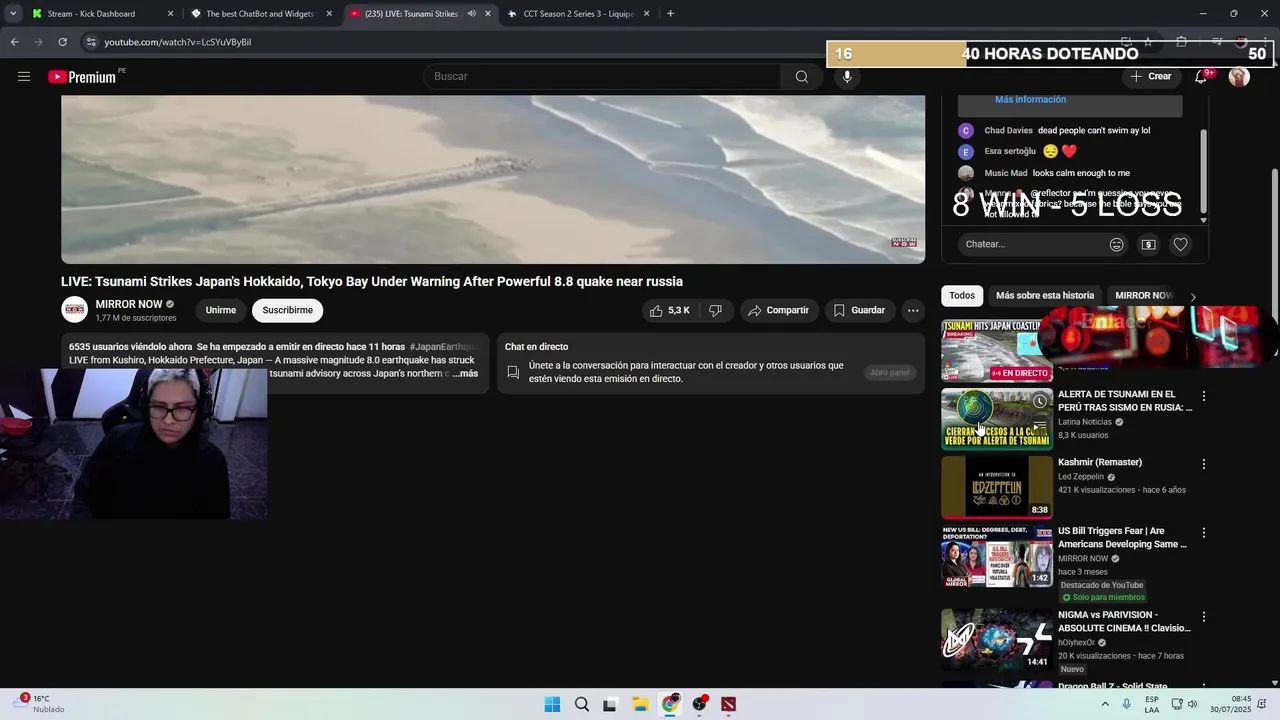1280x720 pixels.
Task: Open a new browser tab
Action: click(x=670, y=14)
